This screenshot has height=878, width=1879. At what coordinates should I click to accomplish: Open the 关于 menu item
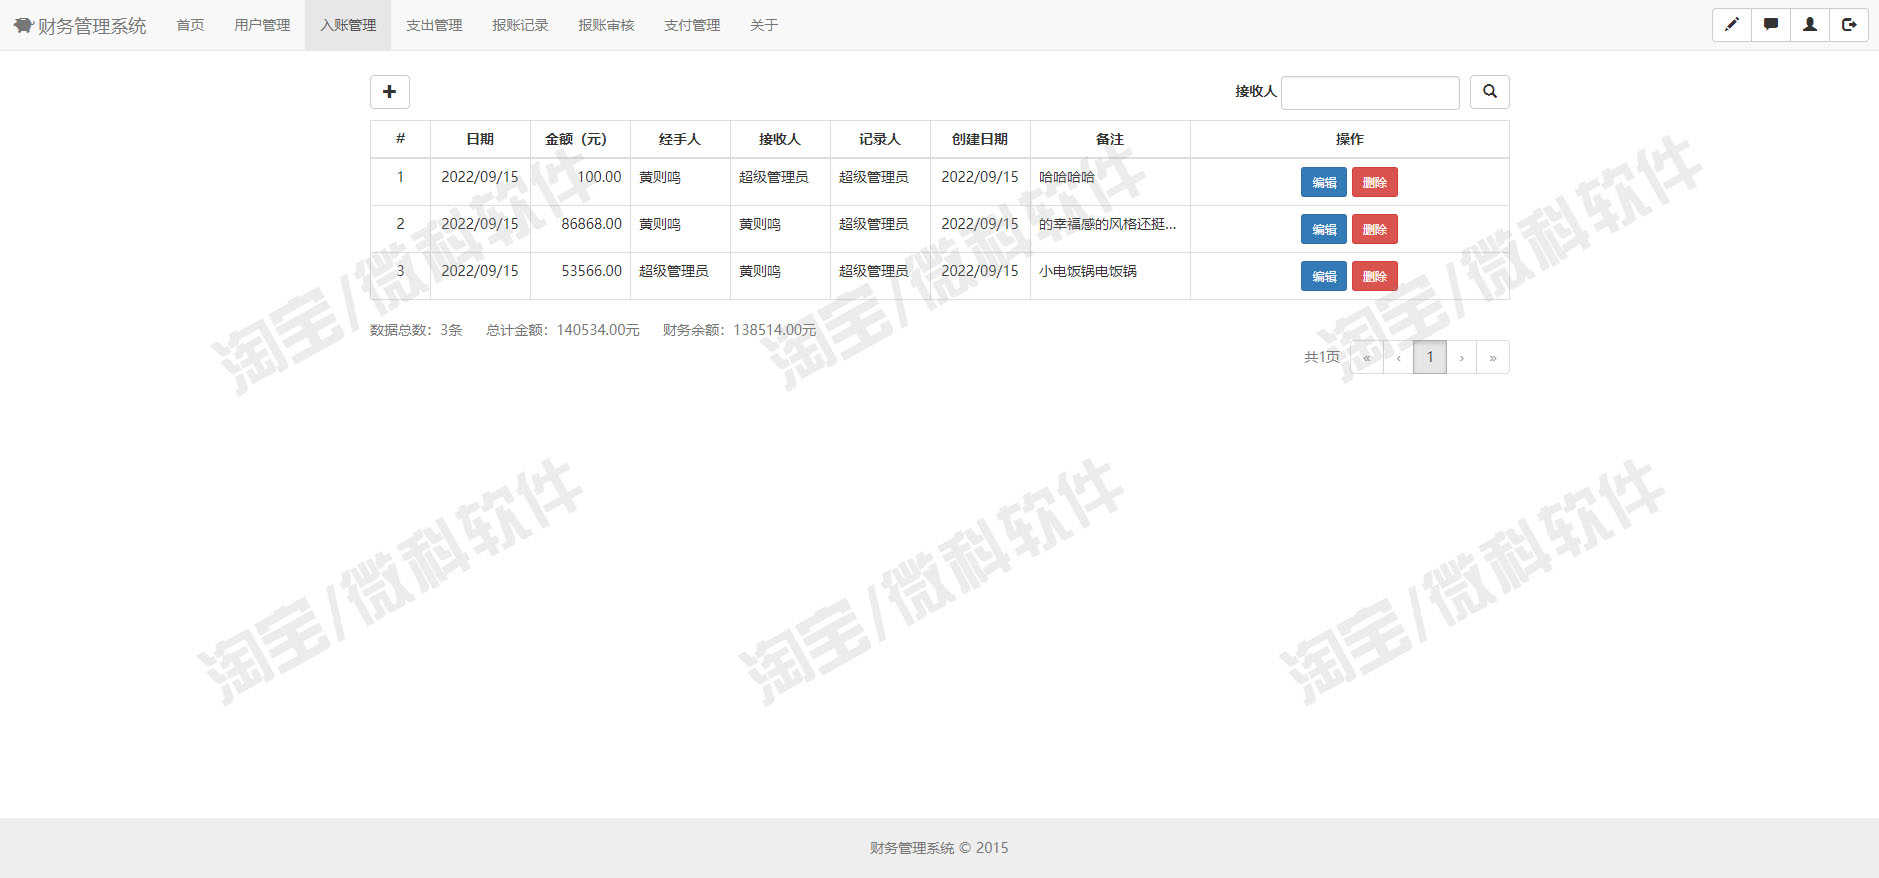click(x=764, y=25)
